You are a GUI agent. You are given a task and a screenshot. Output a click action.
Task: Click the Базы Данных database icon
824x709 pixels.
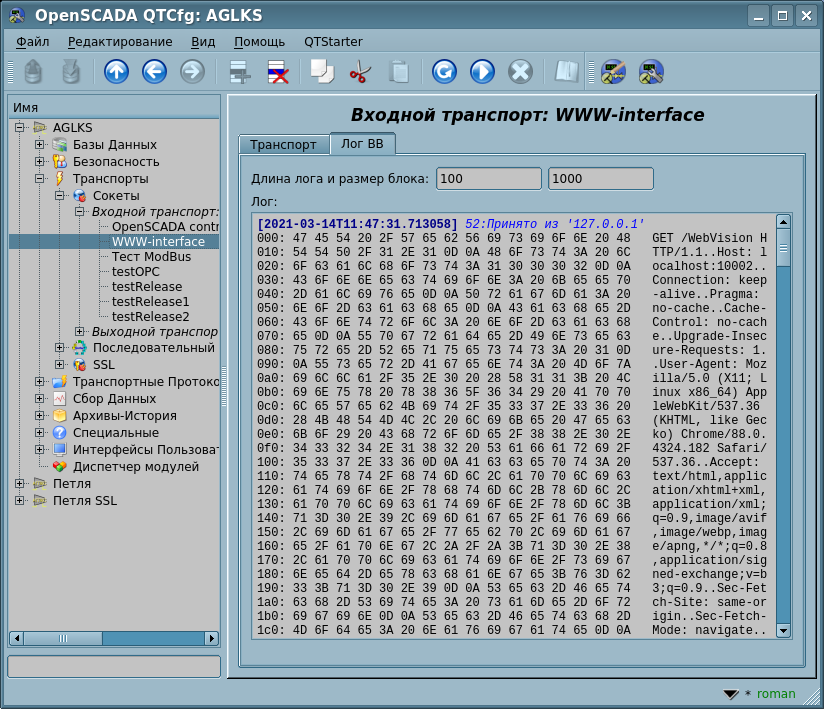60,145
